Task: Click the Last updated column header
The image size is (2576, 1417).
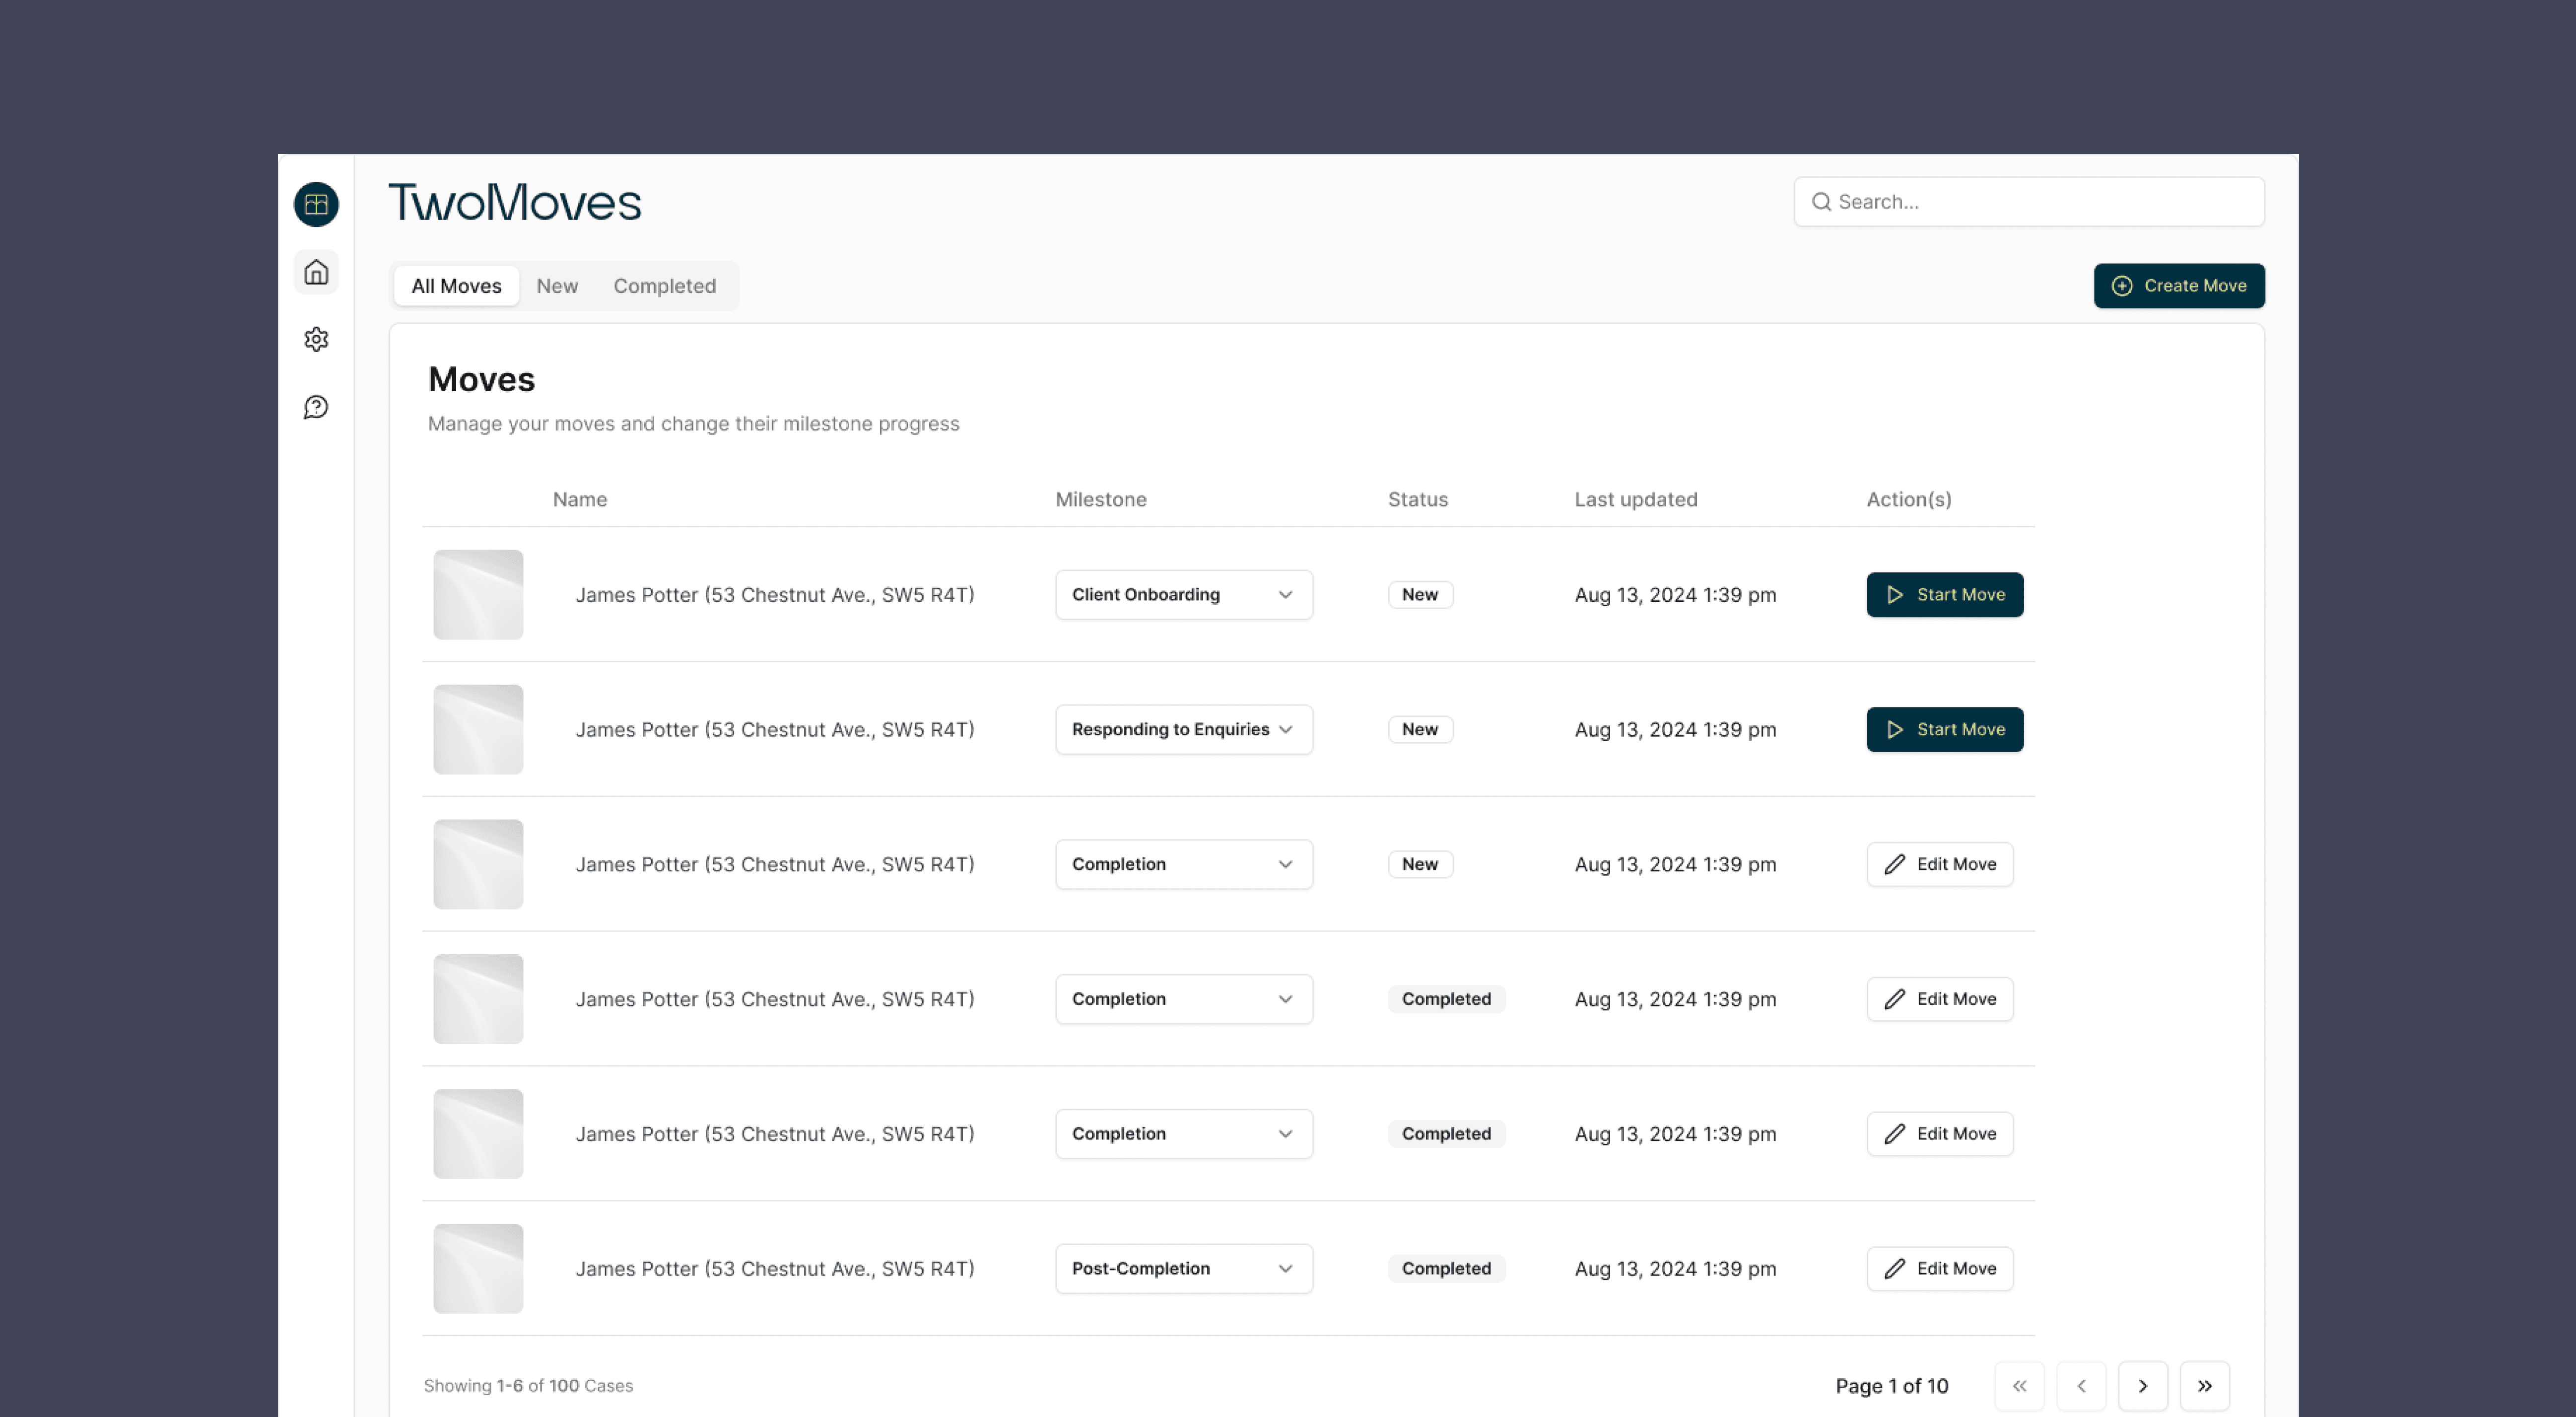Action: pos(1636,499)
